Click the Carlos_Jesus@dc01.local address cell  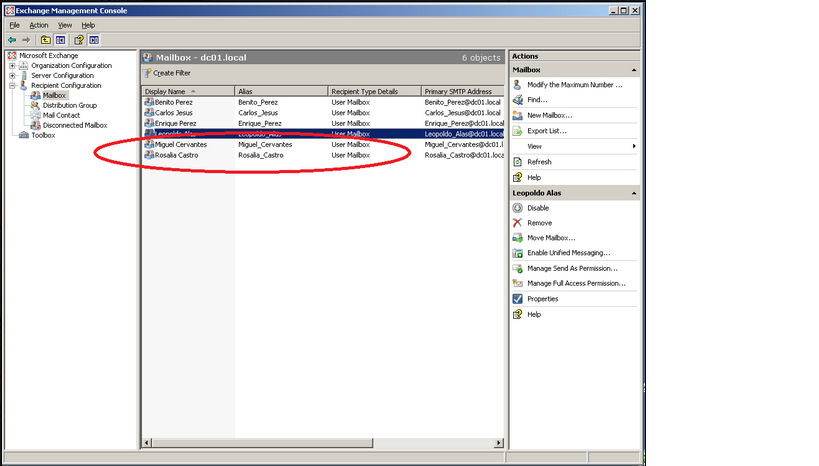[x=462, y=113]
